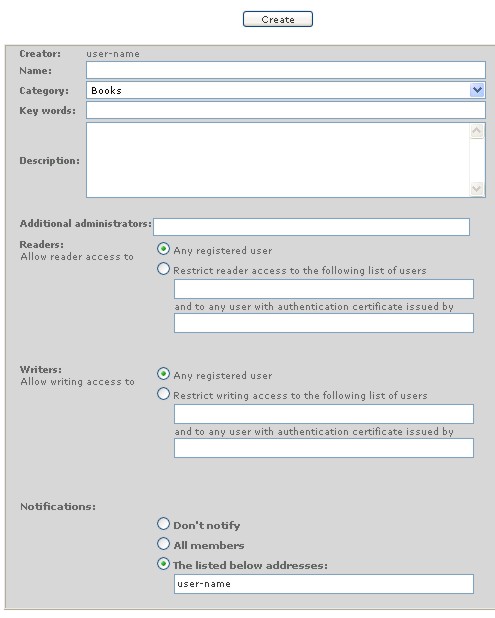
Task: Choose Don't notify option
Action: (x=163, y=524)
